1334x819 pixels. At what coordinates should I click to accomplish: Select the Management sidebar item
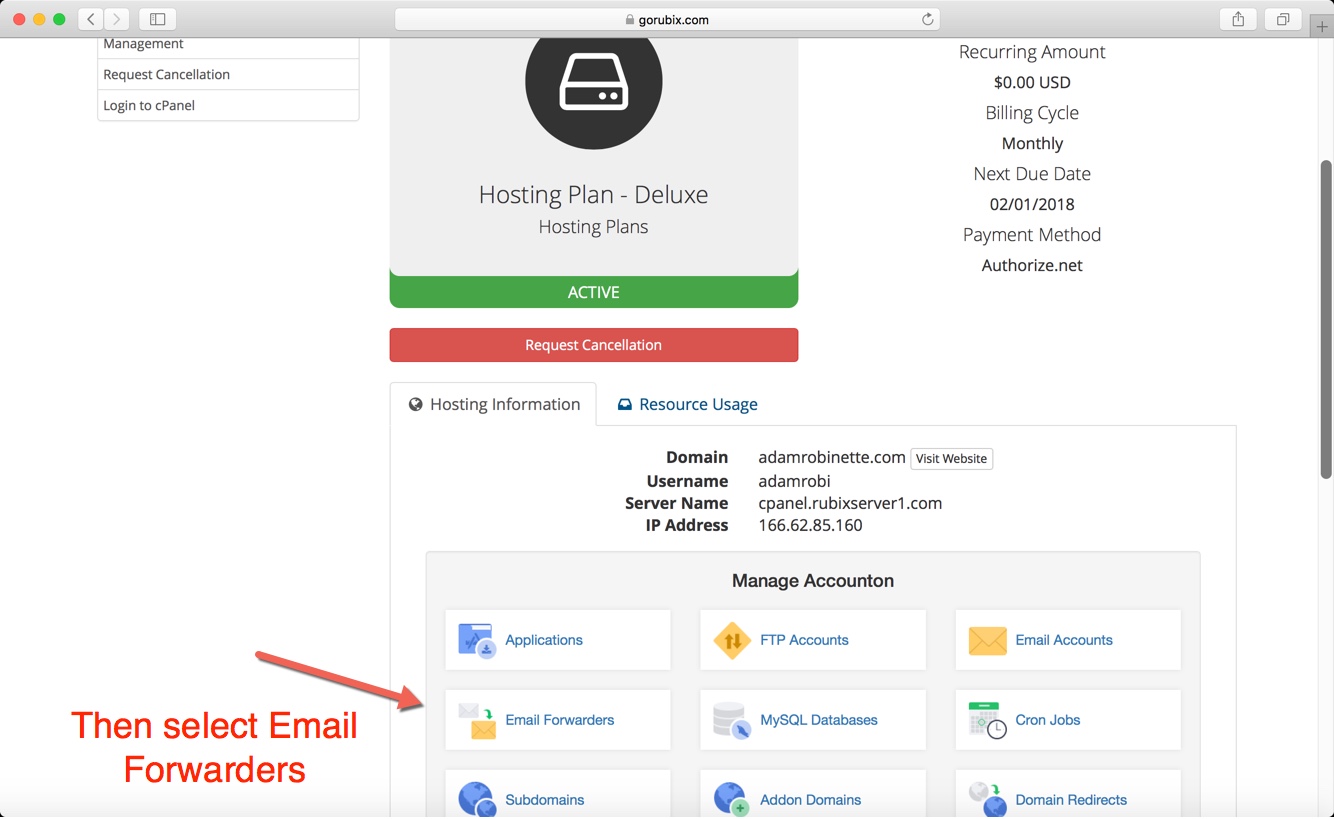pyautogui.click(x=228, y=46)
